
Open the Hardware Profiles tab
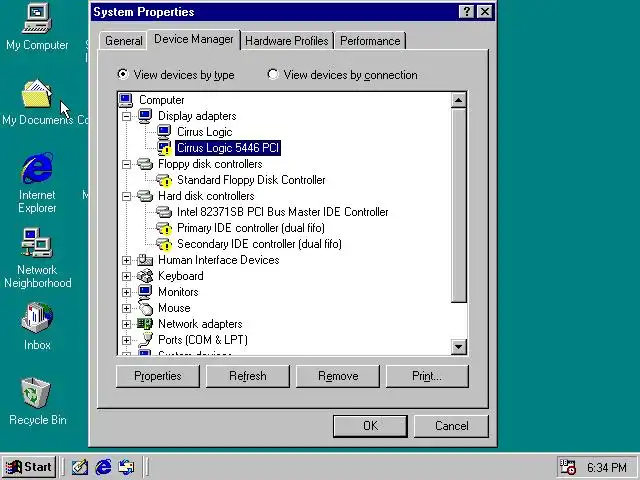pyautogui.click(x=287, y=41)
